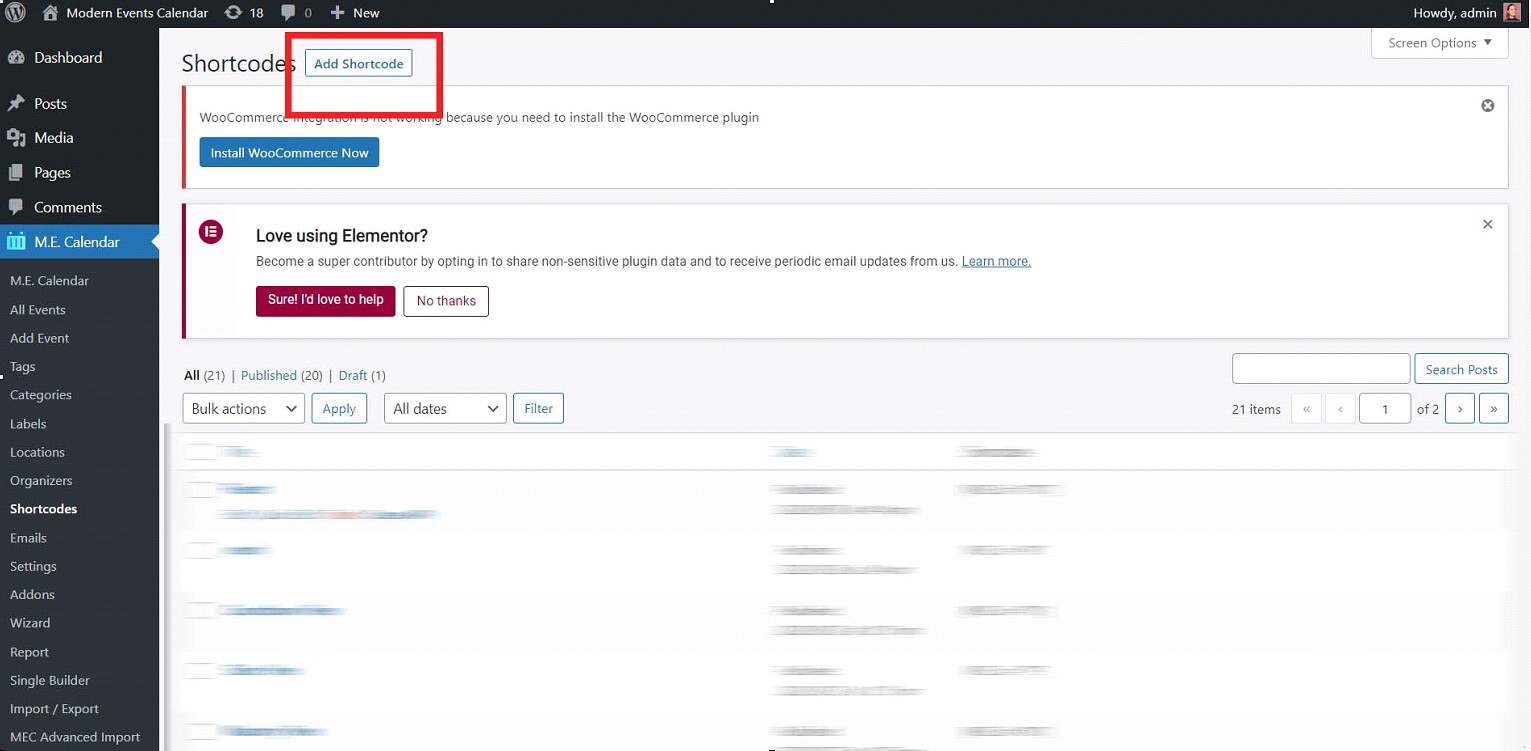Click the Apply bulk action button
Image resolution: width=1531 pixels, height=751 pixels.
tap(339, 408)
